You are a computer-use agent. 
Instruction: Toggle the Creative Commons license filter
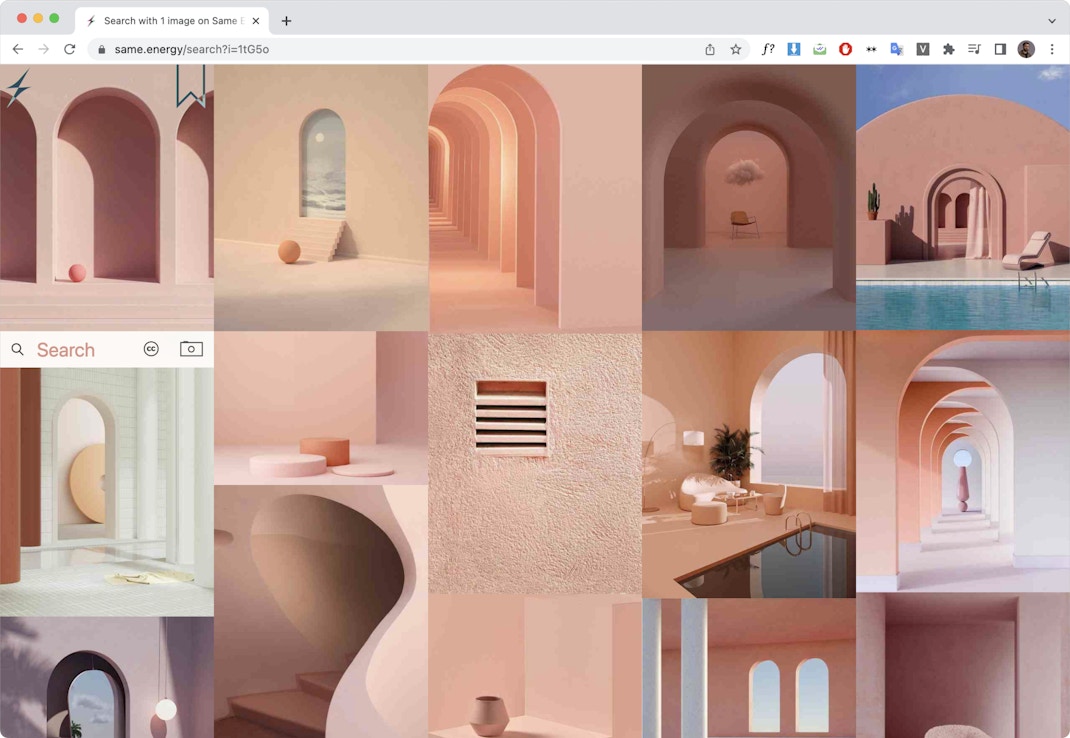click(x=151, y=349)
